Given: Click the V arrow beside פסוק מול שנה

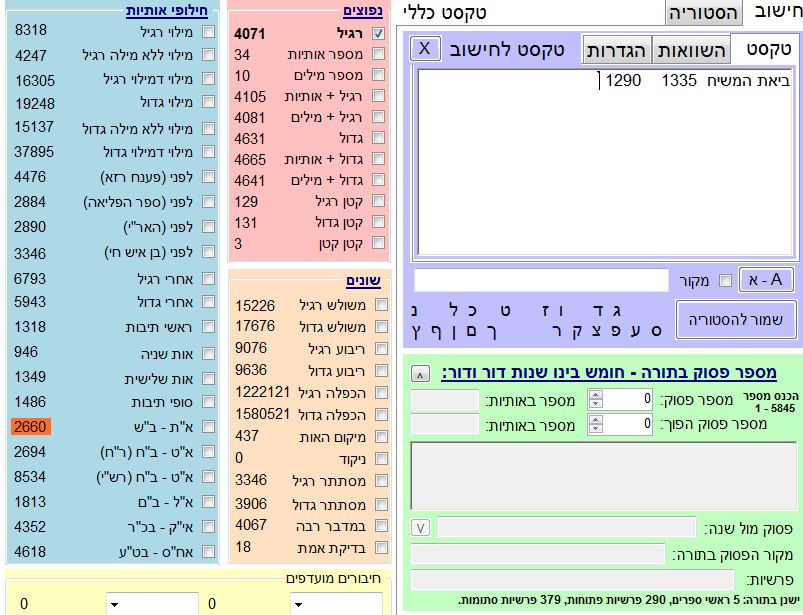Looking at the screenshot, I should pos(421,527).
